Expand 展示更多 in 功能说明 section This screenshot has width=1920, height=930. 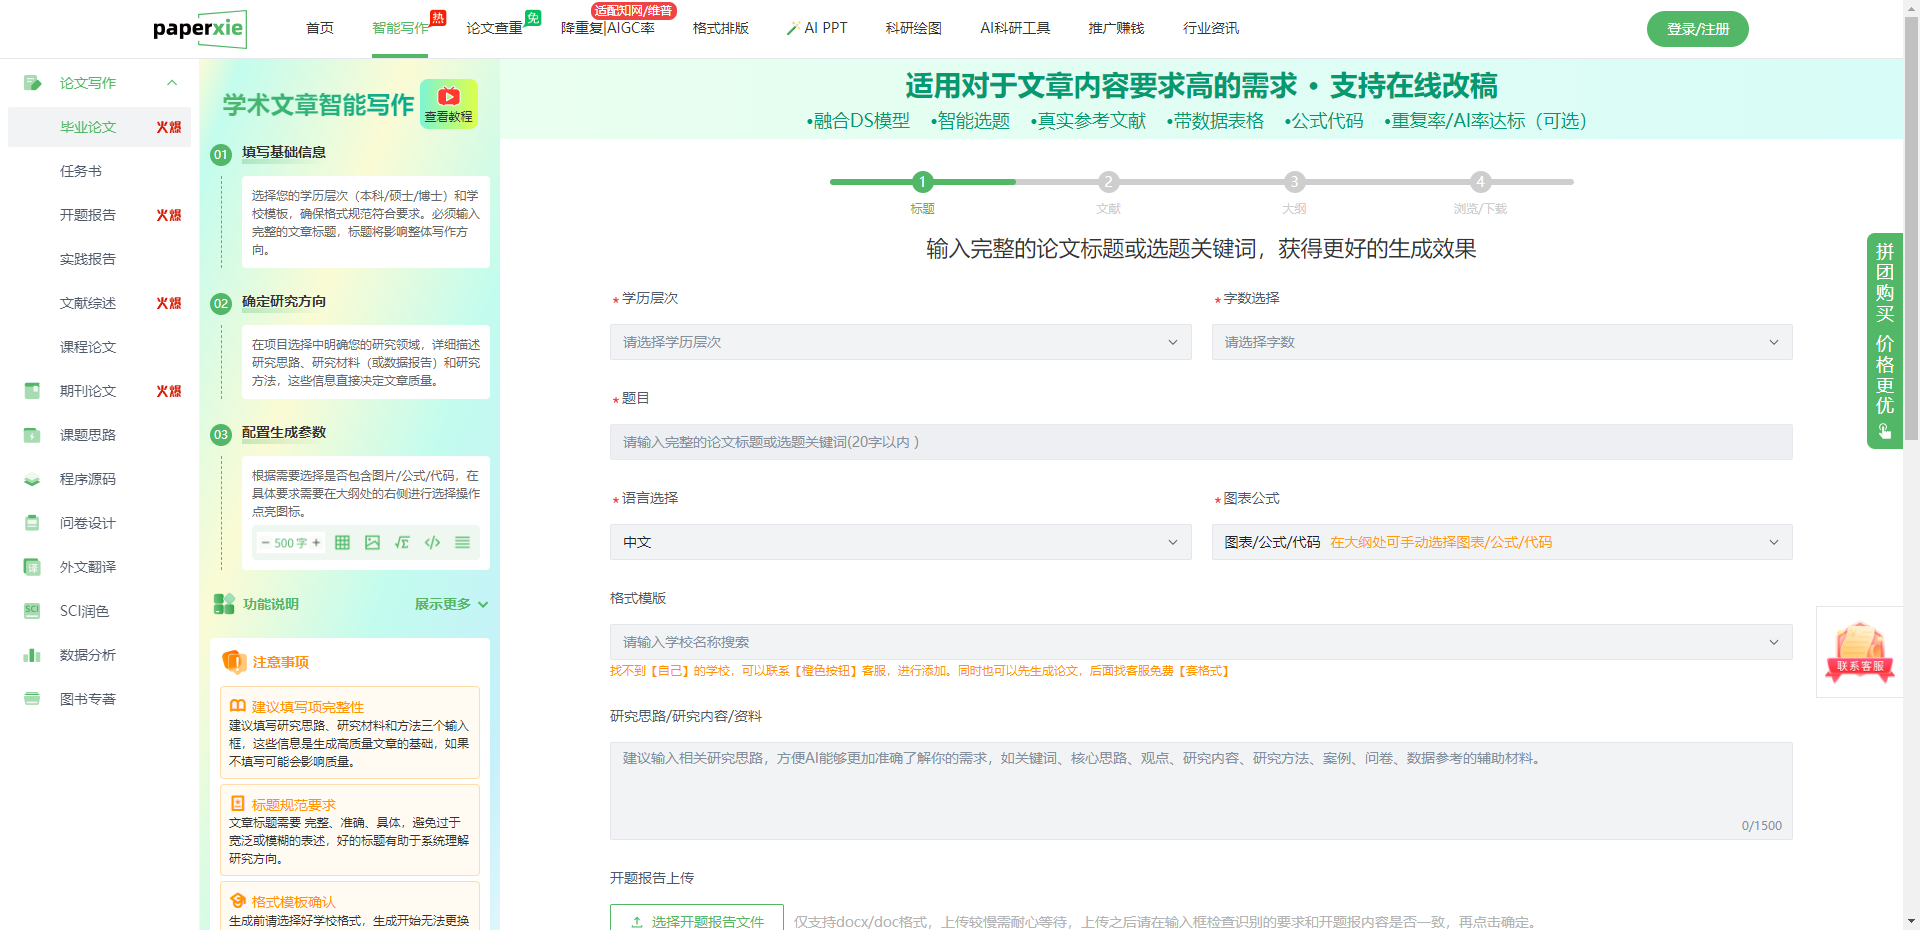451,604
